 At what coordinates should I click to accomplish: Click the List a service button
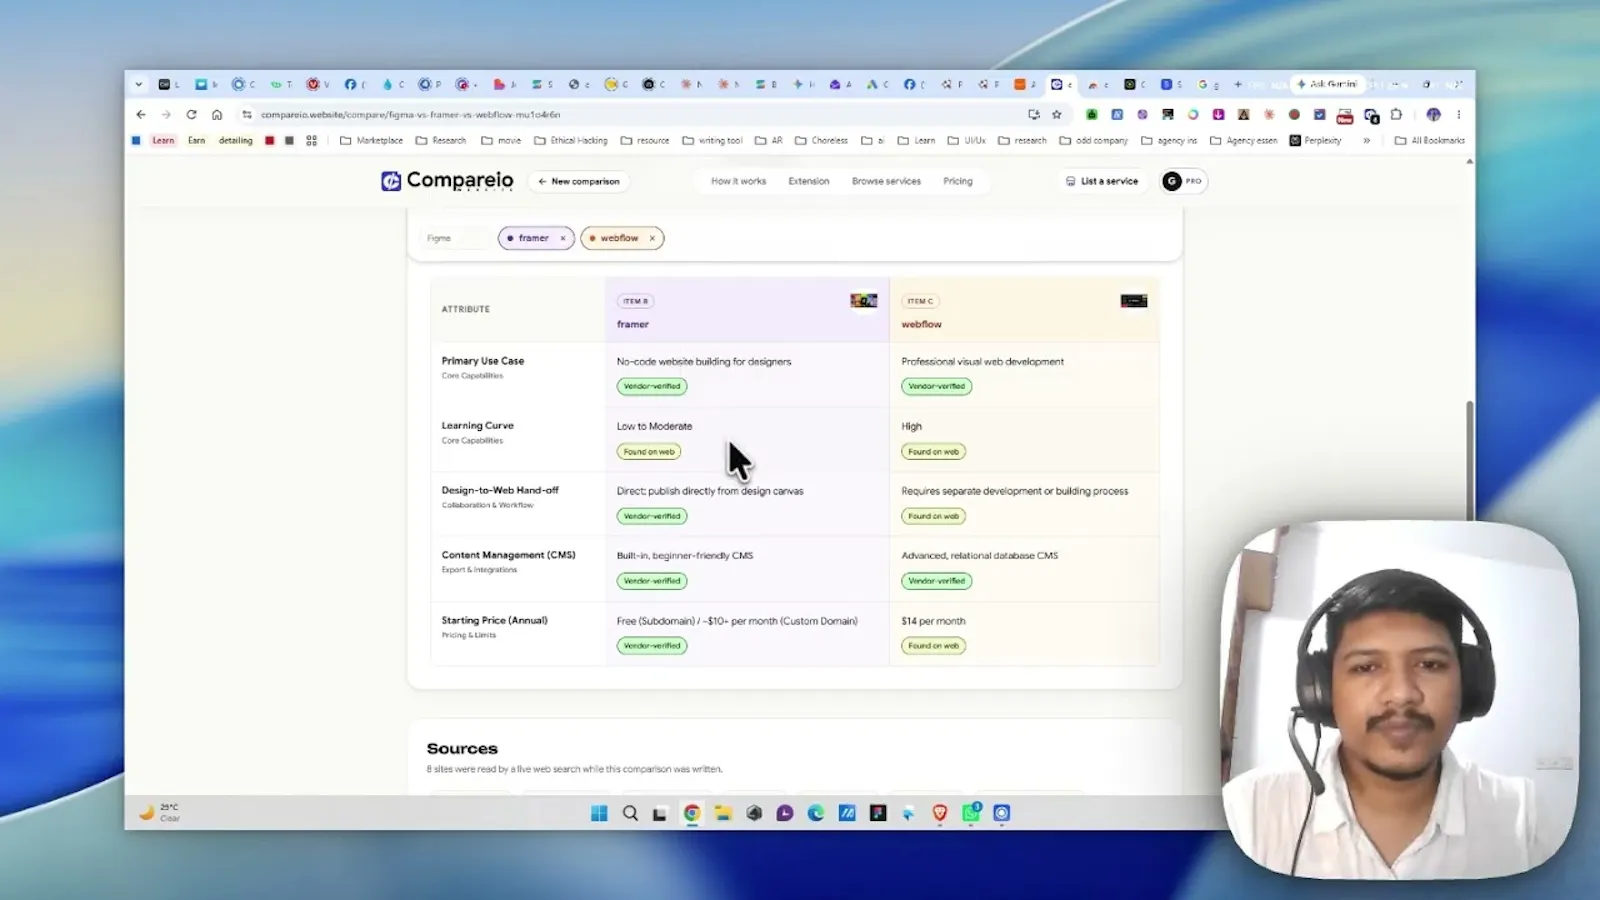click(x=1102, y=182)
